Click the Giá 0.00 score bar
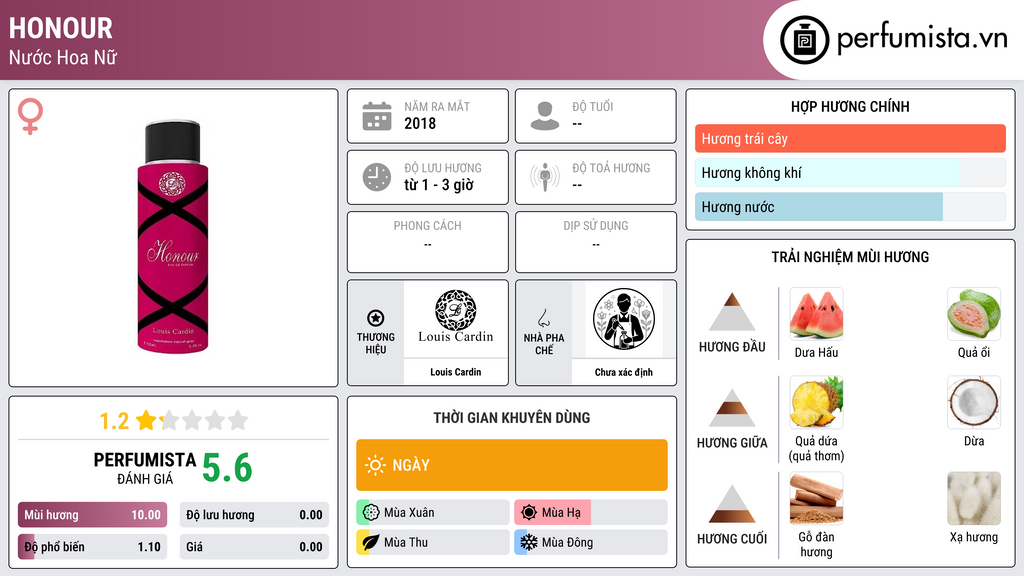1024x576 pixels. (x=254, y=547)
